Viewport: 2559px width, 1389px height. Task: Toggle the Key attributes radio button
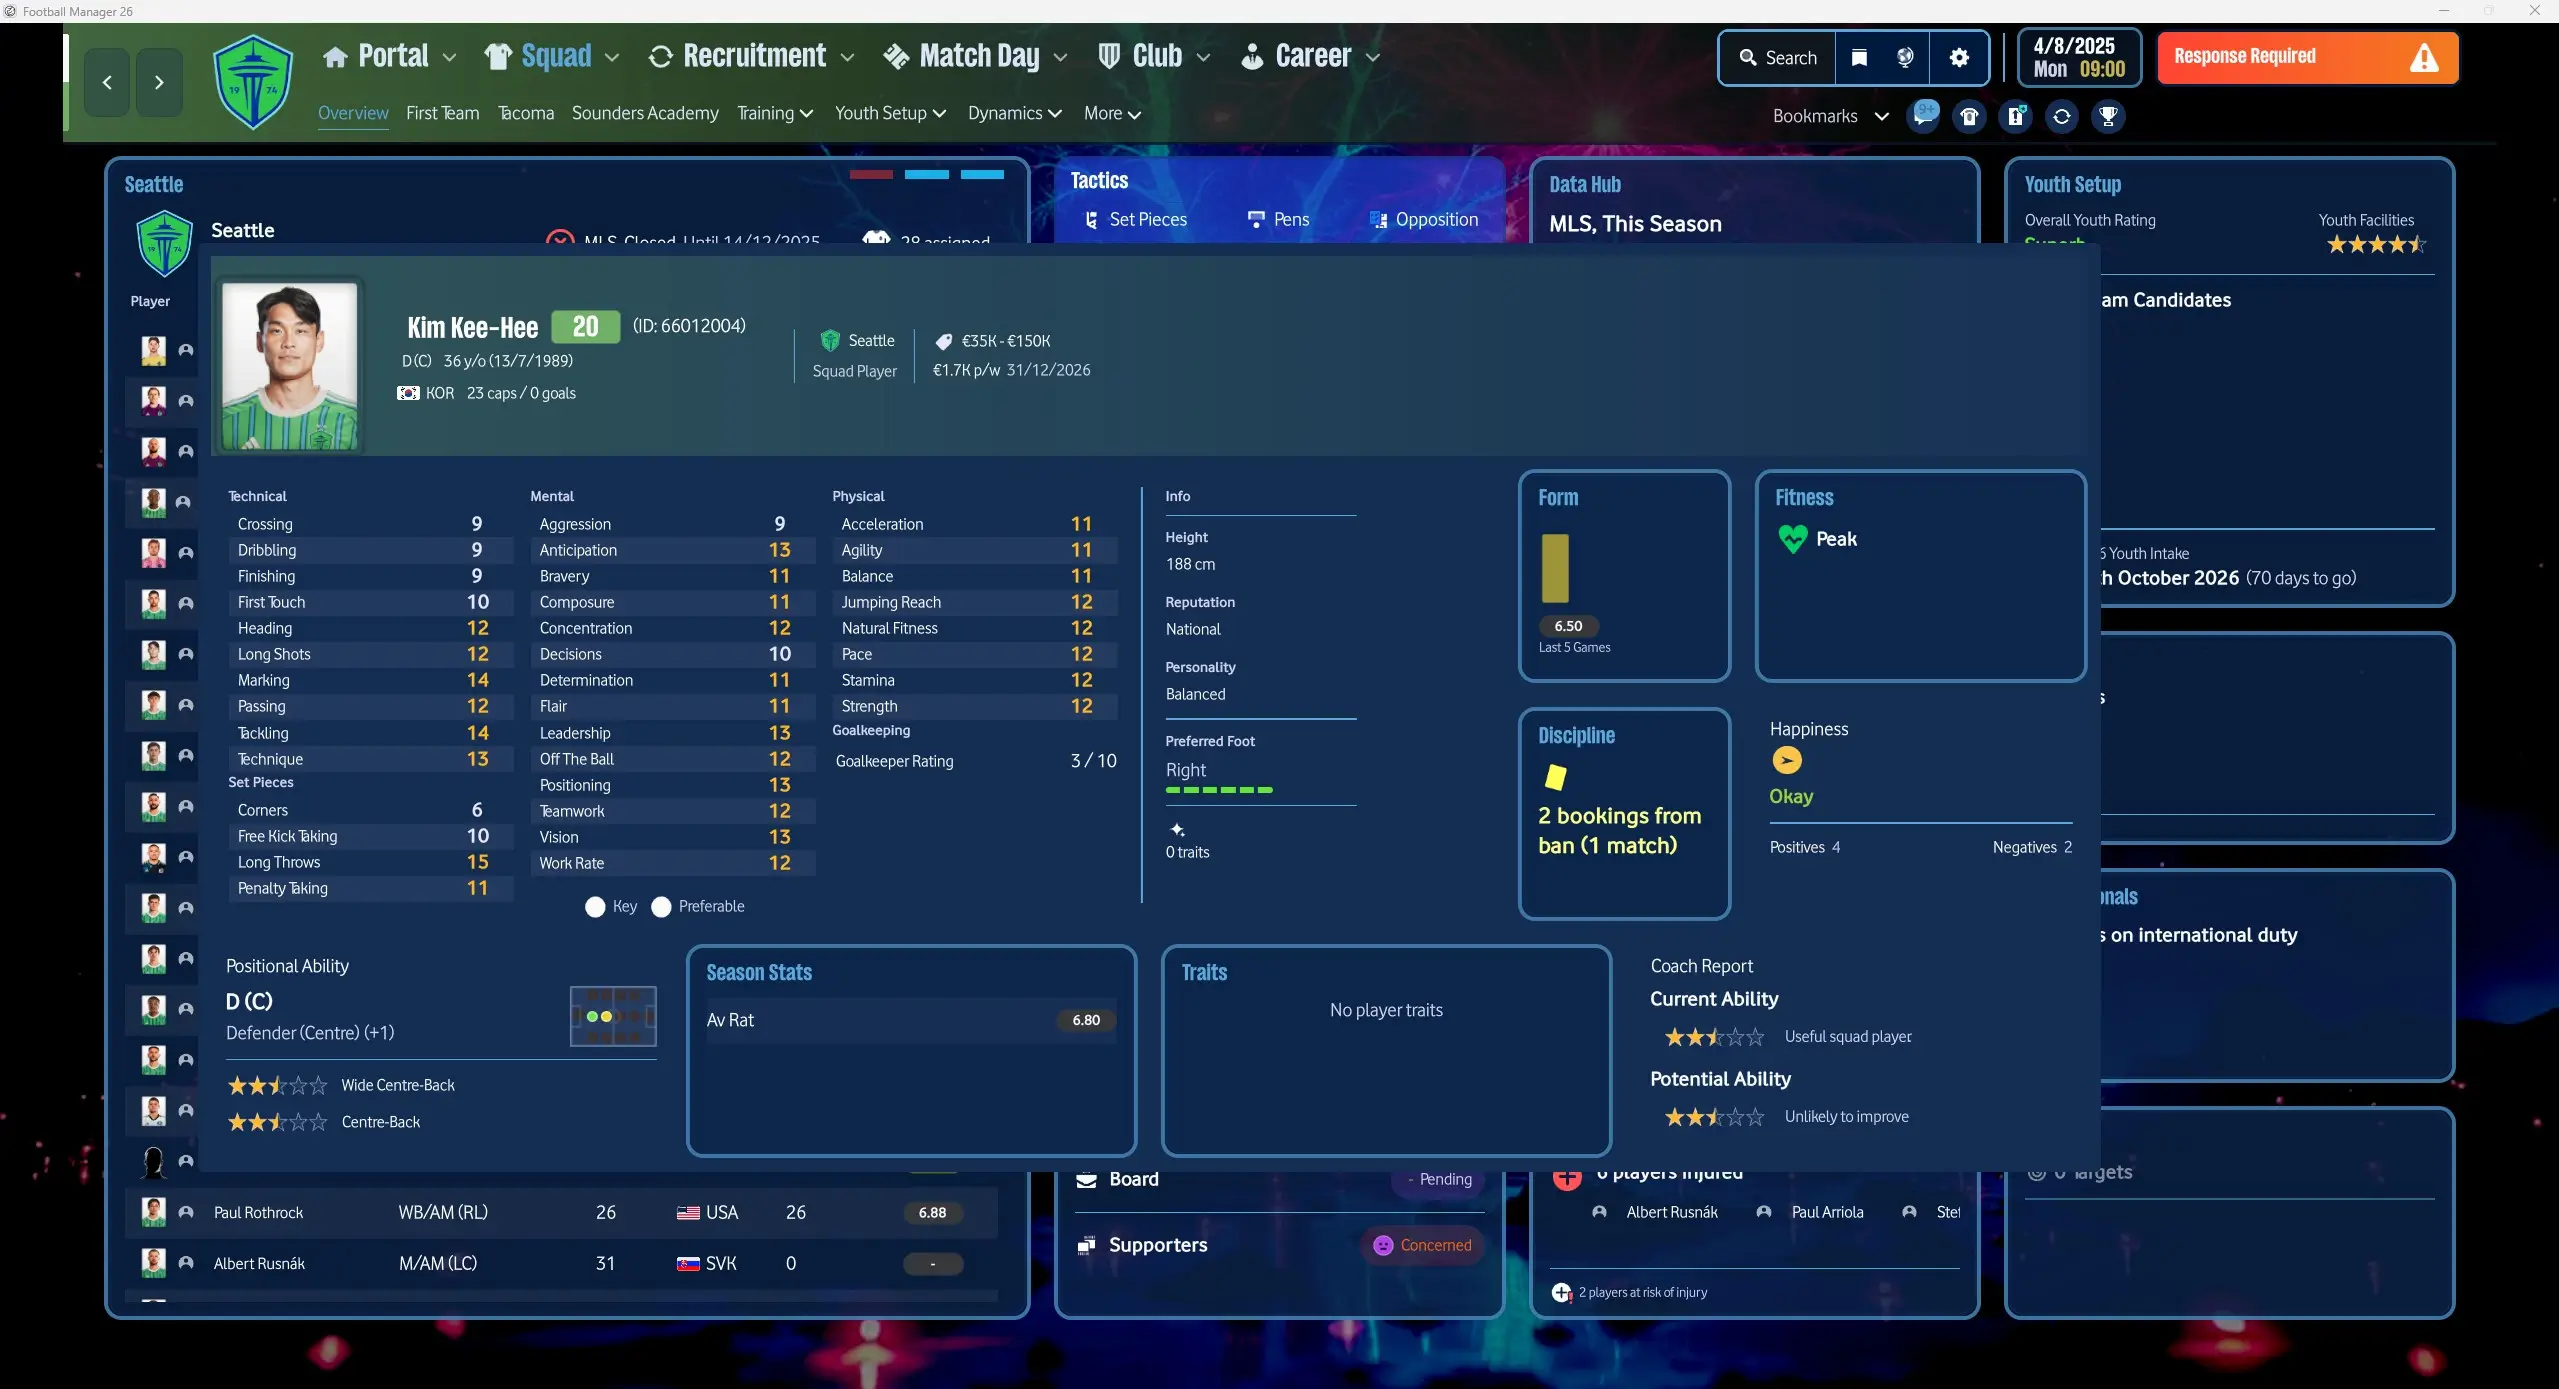(x=595, y=906)
